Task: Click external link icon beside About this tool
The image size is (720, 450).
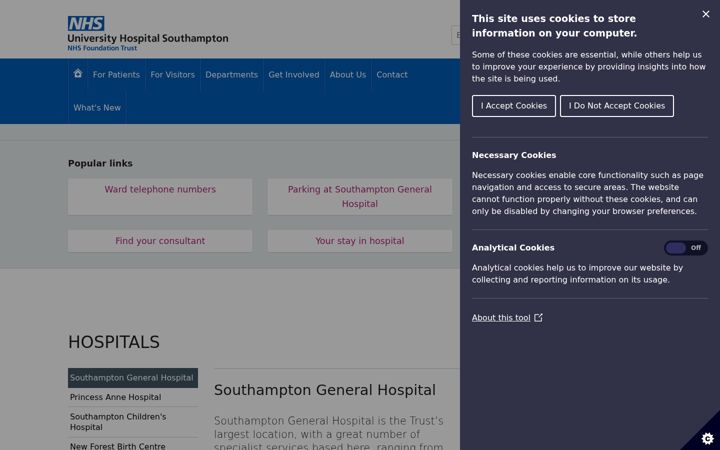Action: point(538,318)
